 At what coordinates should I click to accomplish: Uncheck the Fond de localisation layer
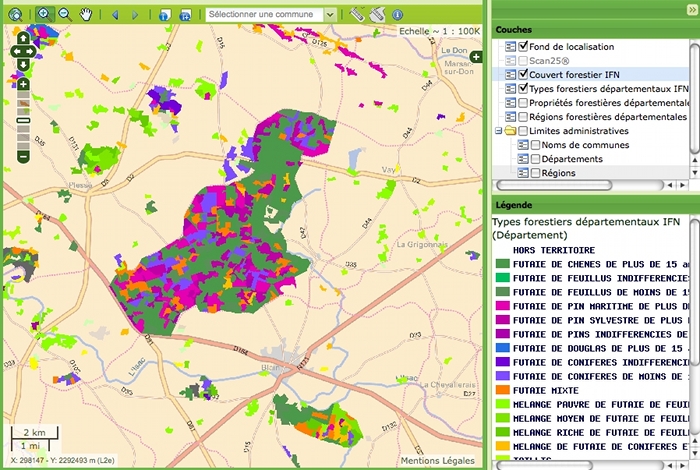(x=522, y=46)
